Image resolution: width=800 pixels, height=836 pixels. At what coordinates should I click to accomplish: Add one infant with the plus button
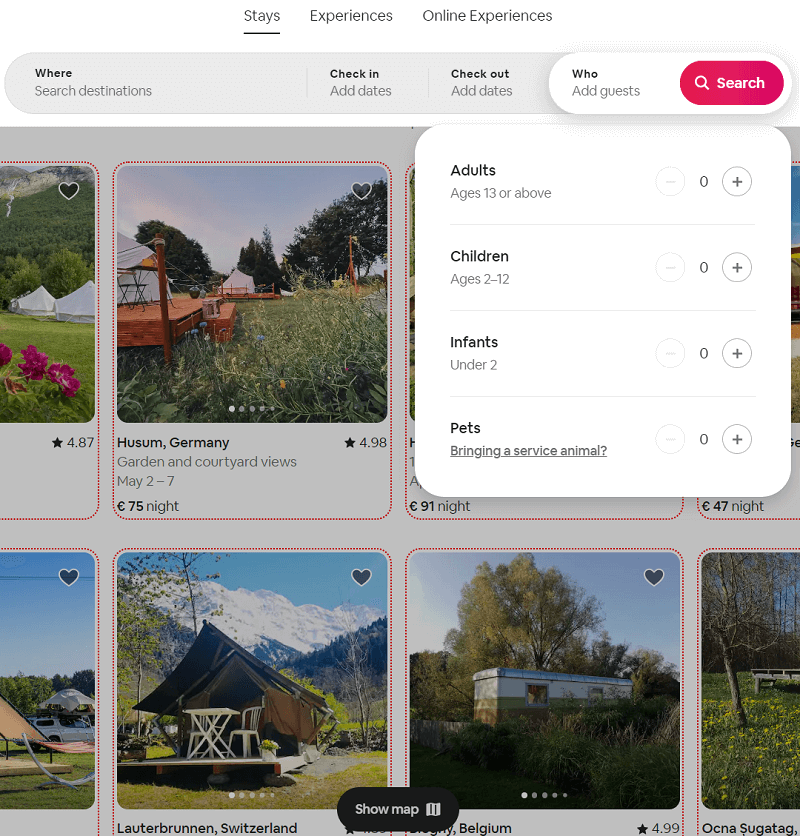[737, 353]
